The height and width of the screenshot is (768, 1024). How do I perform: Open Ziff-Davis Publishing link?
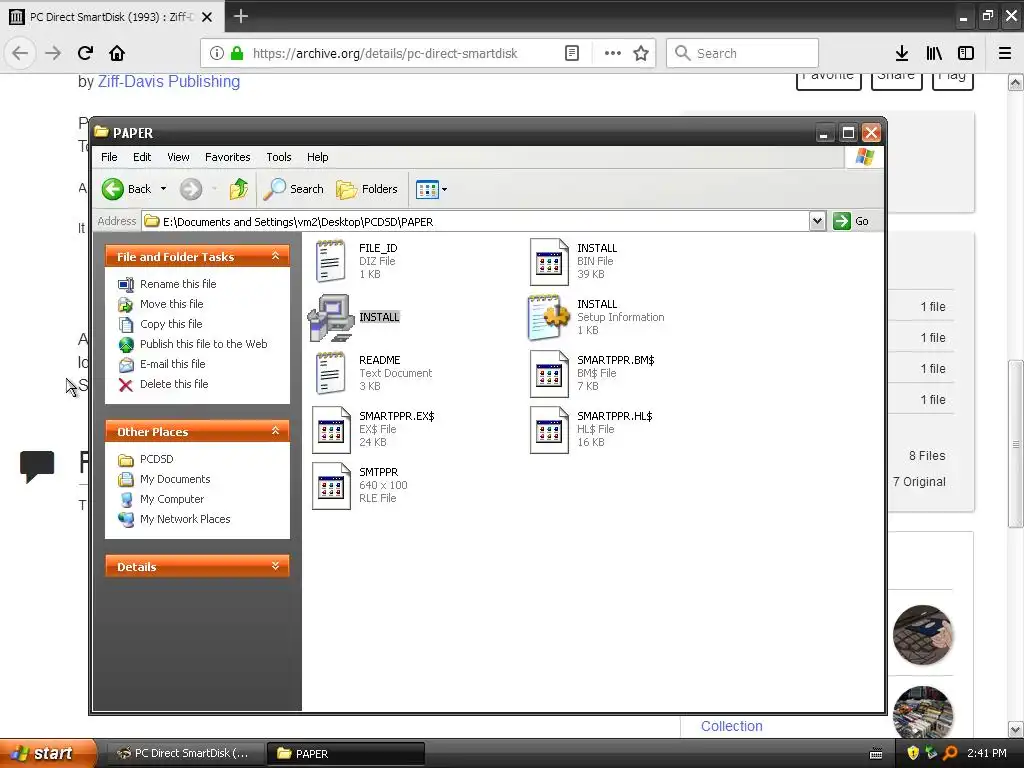[x=168, y=82]
